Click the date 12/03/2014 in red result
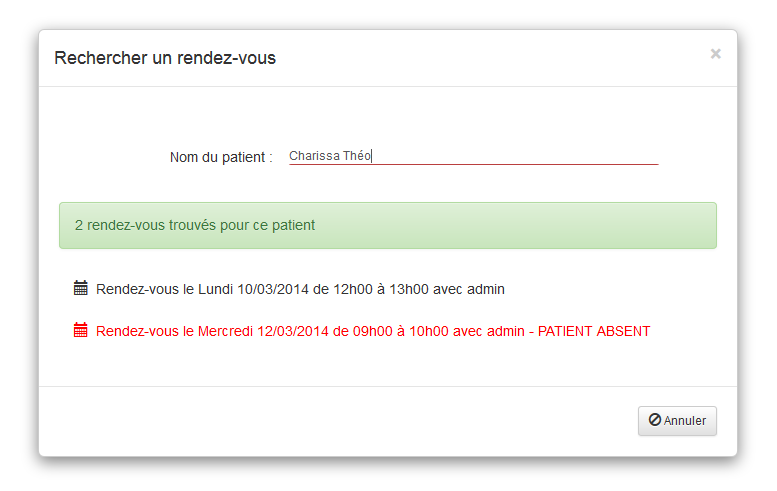 click(293, 331)
